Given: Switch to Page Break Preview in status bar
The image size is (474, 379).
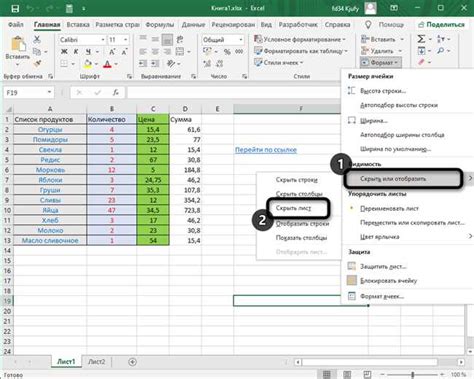Looking at the screenshot, I should click(x=367, y=374).
